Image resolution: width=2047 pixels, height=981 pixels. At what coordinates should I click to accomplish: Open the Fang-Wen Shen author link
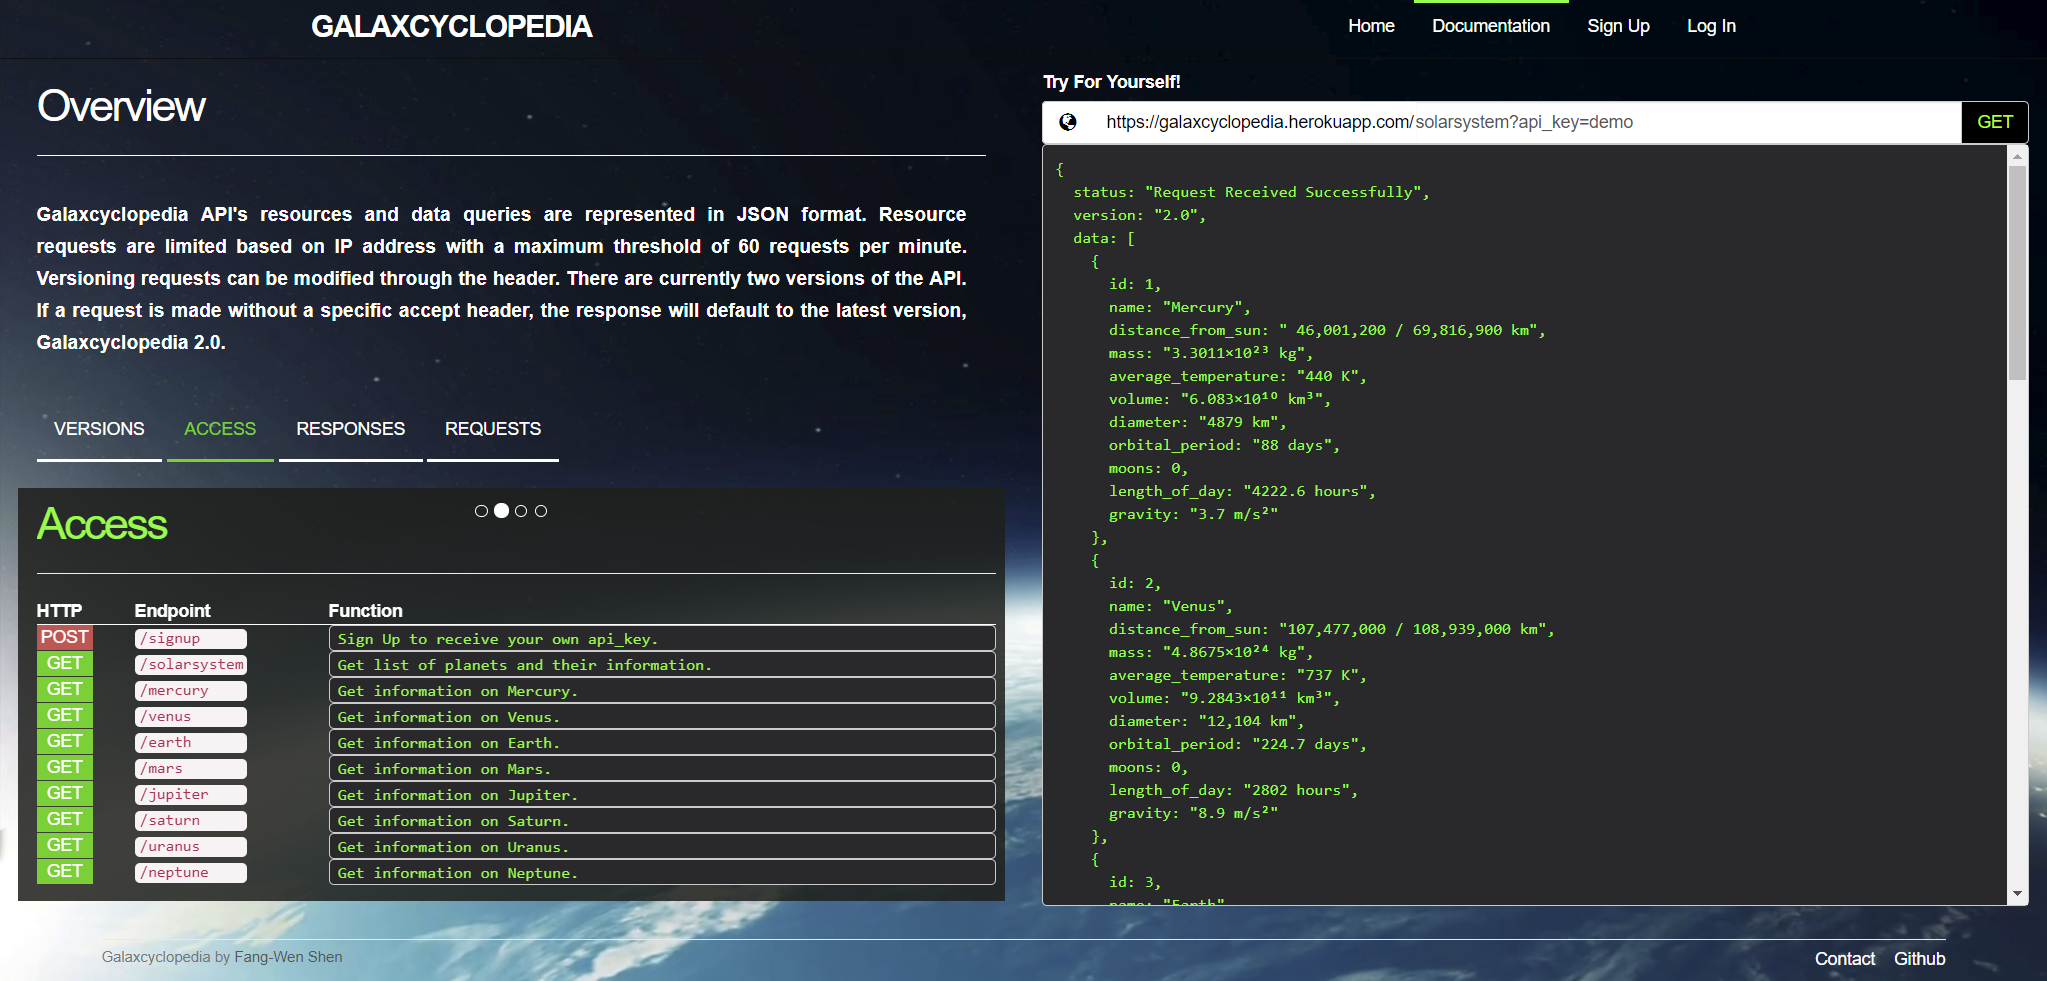pyautogui.click(x=288, y=957)
